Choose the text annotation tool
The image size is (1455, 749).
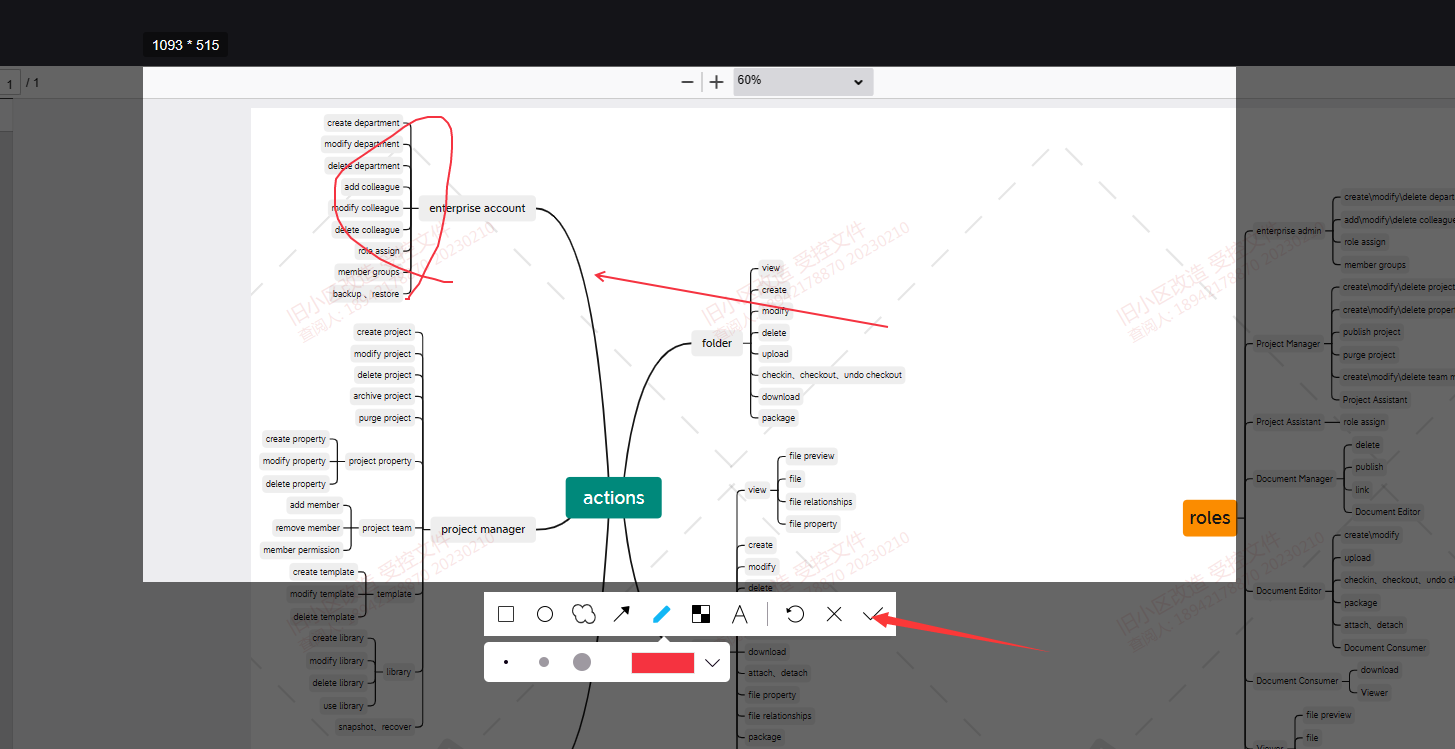pyautogui.click(x=740, y=614)
